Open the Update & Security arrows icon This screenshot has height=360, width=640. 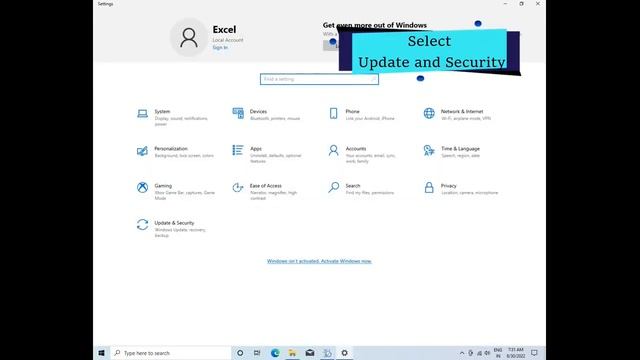click(x=142, y=224)
